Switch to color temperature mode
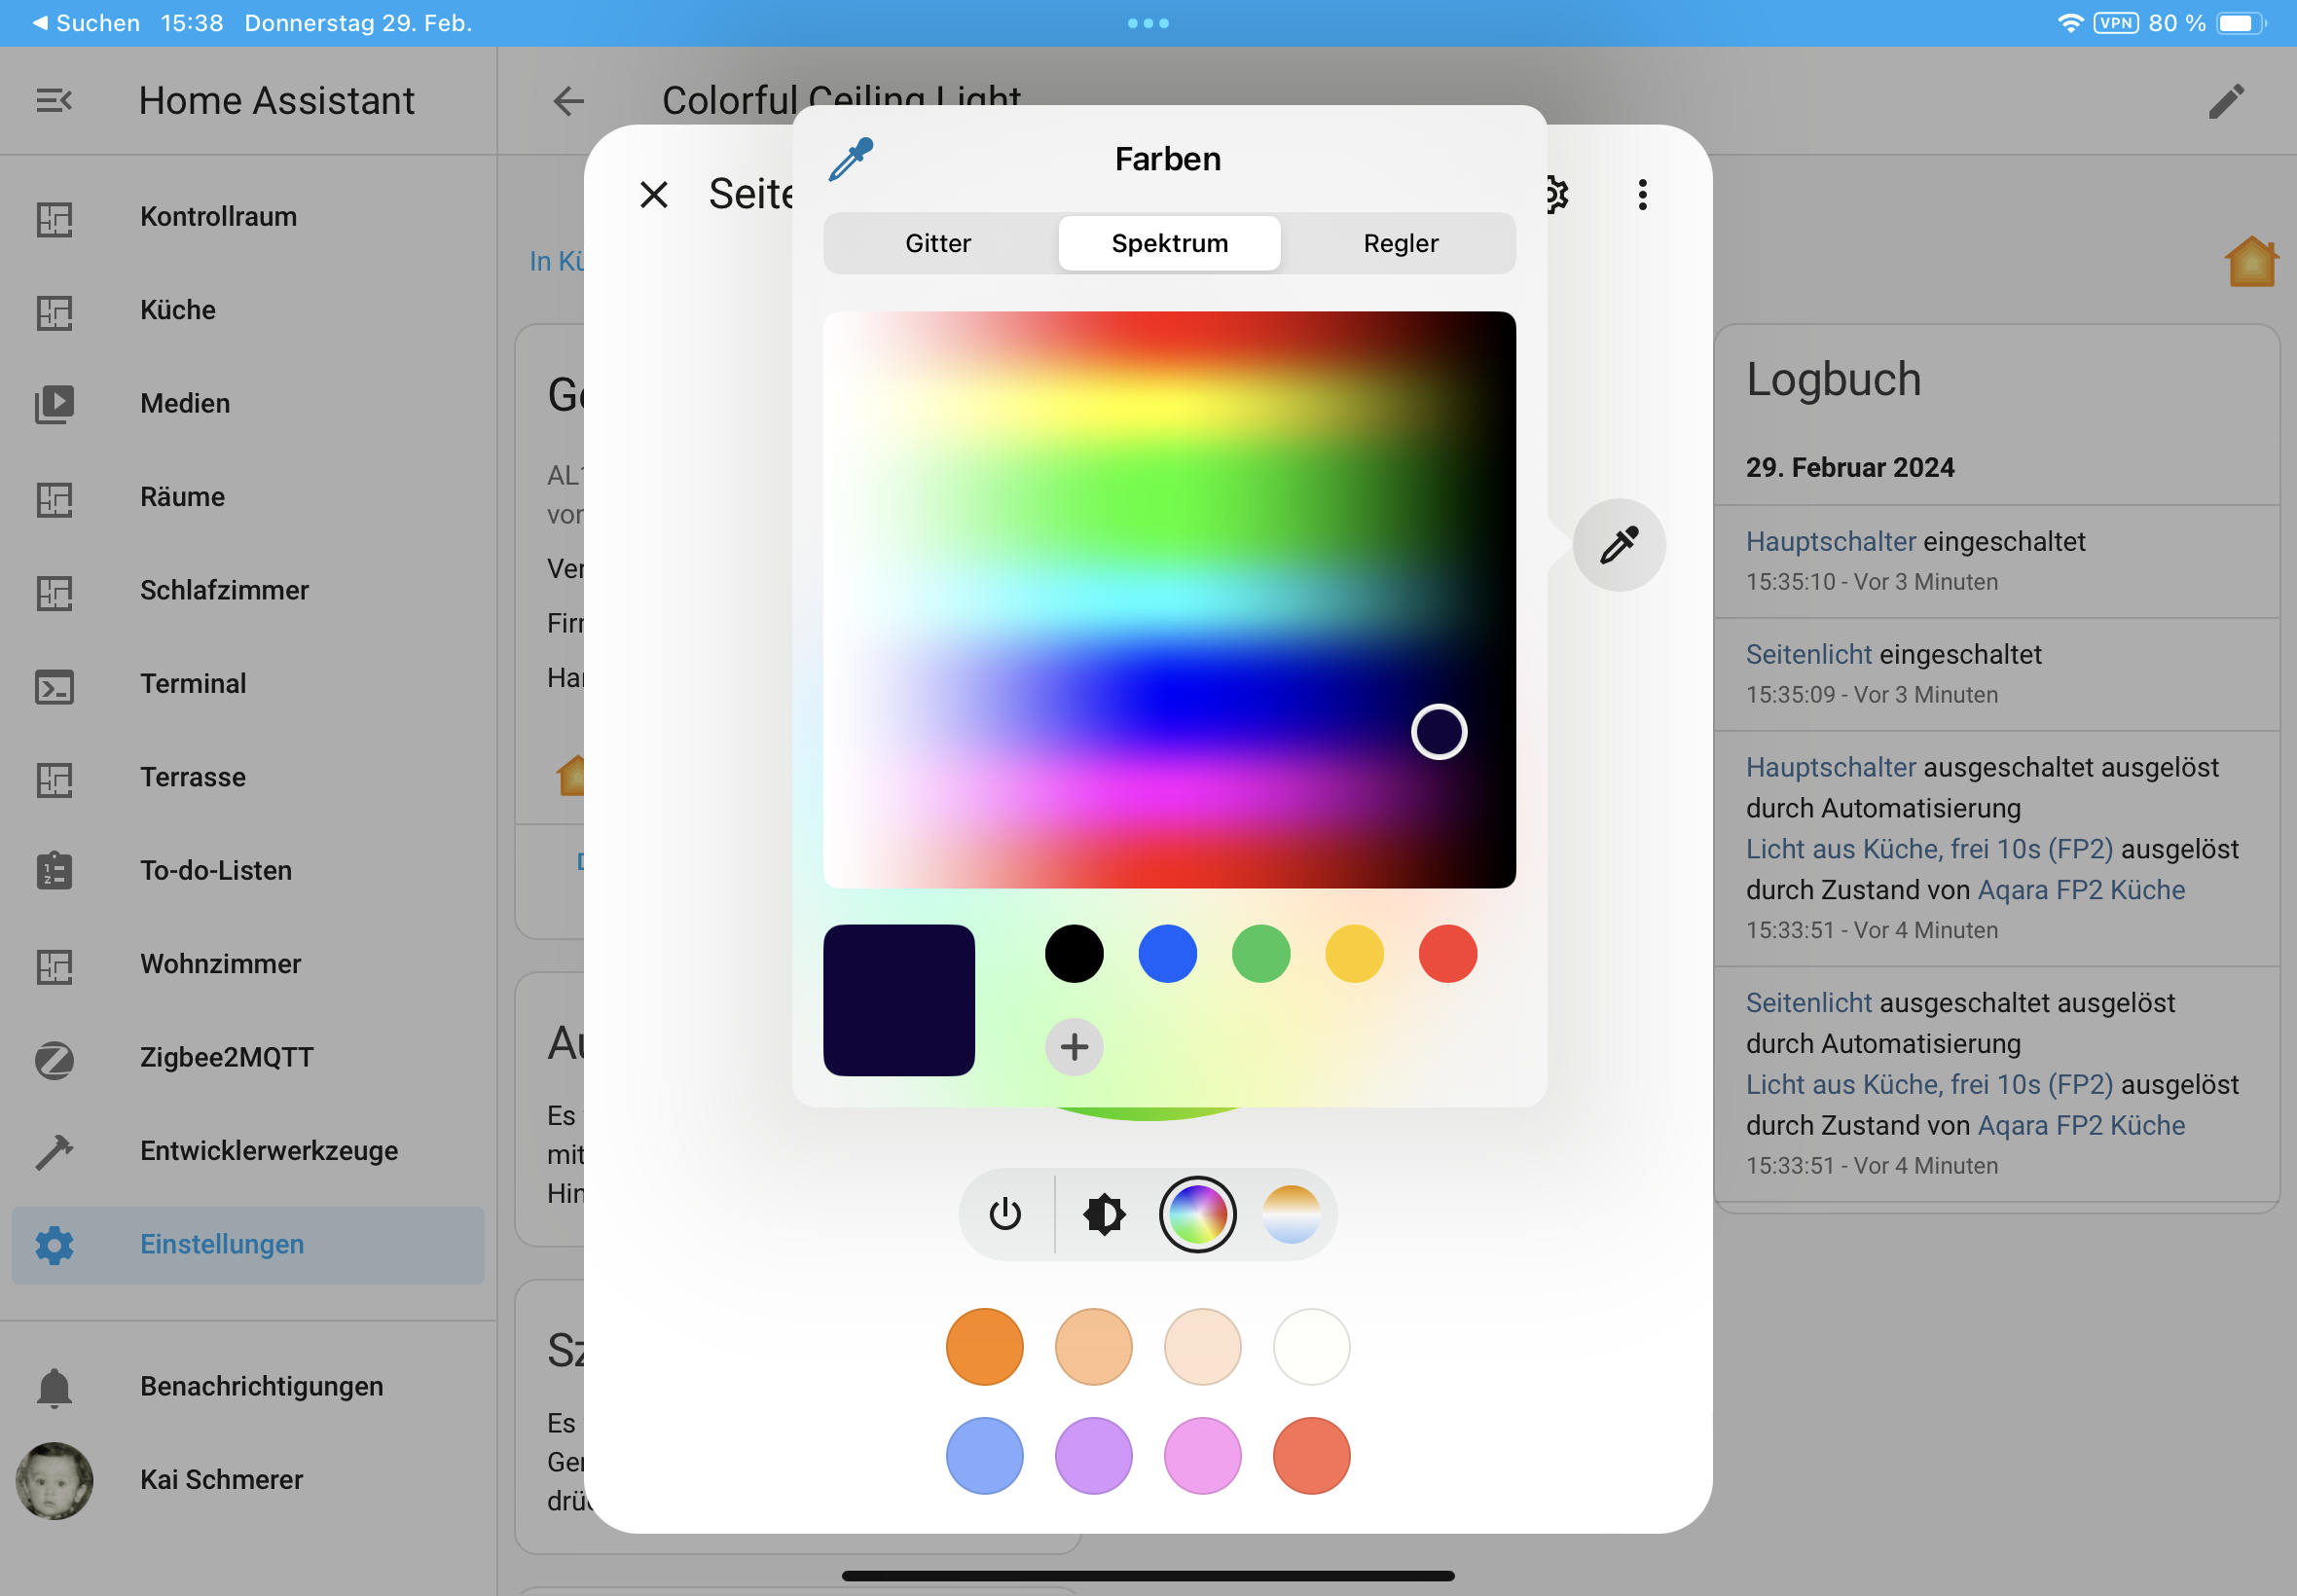2297x1596 pixels. pos(1291,1215)
